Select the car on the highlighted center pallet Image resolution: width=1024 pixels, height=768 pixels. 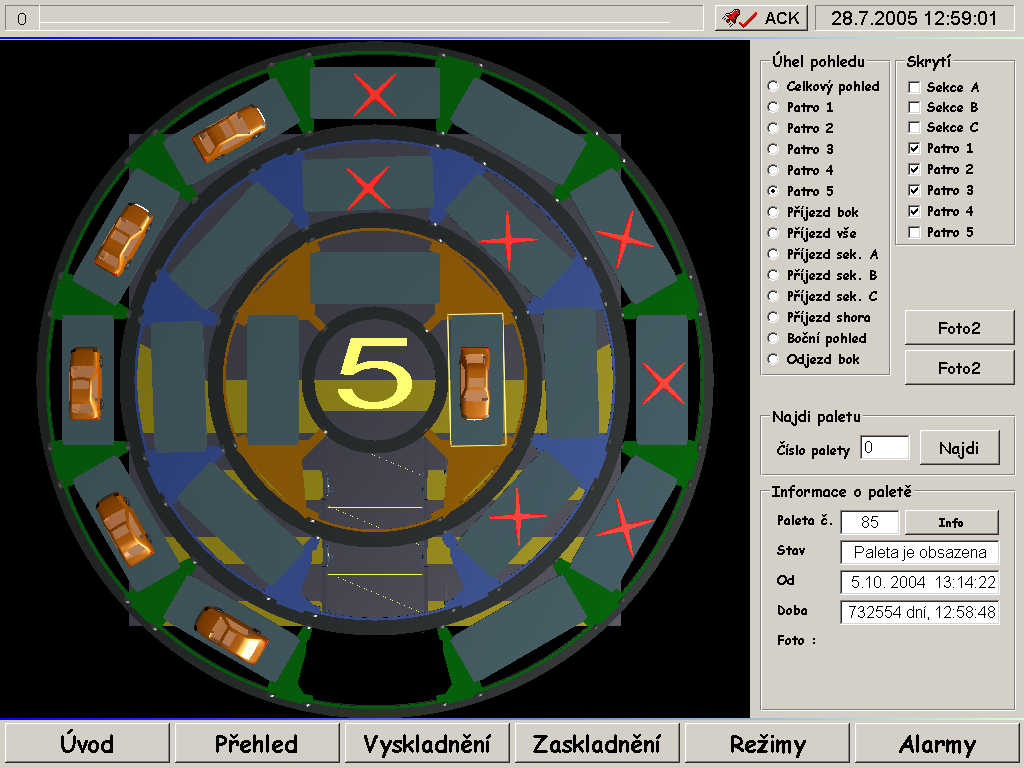(475, 382)
